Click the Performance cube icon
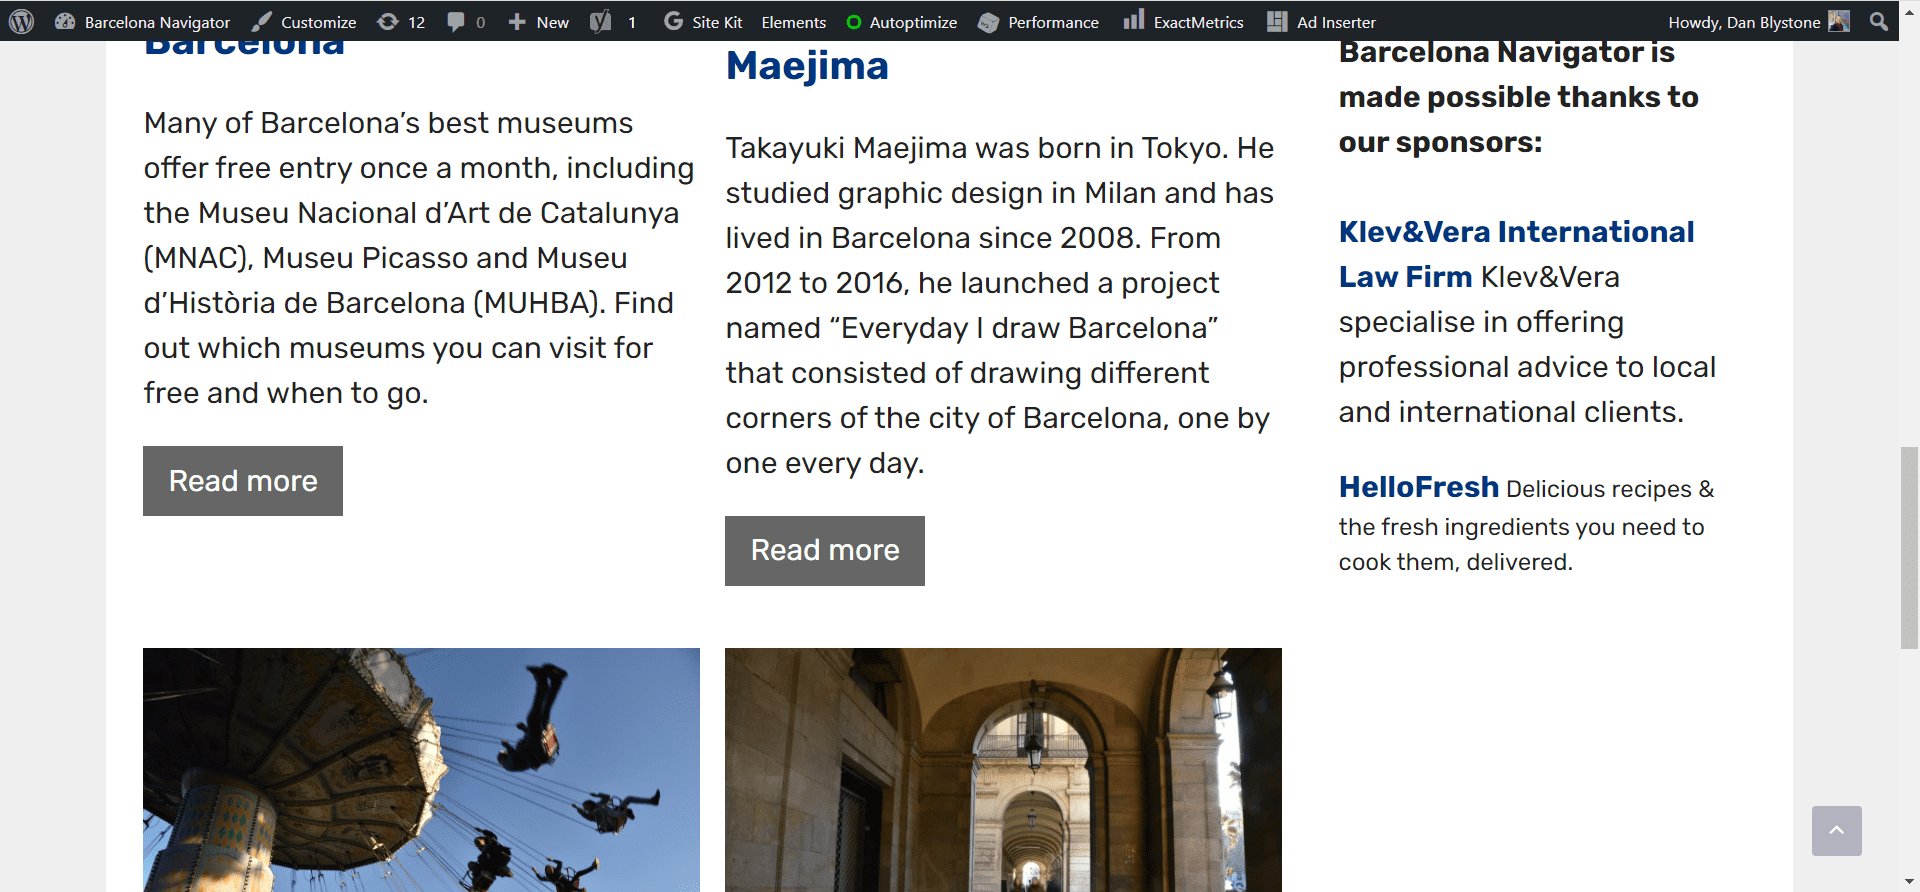The image size is (1920, 892). pyautogui.click(x=988, y=22)
